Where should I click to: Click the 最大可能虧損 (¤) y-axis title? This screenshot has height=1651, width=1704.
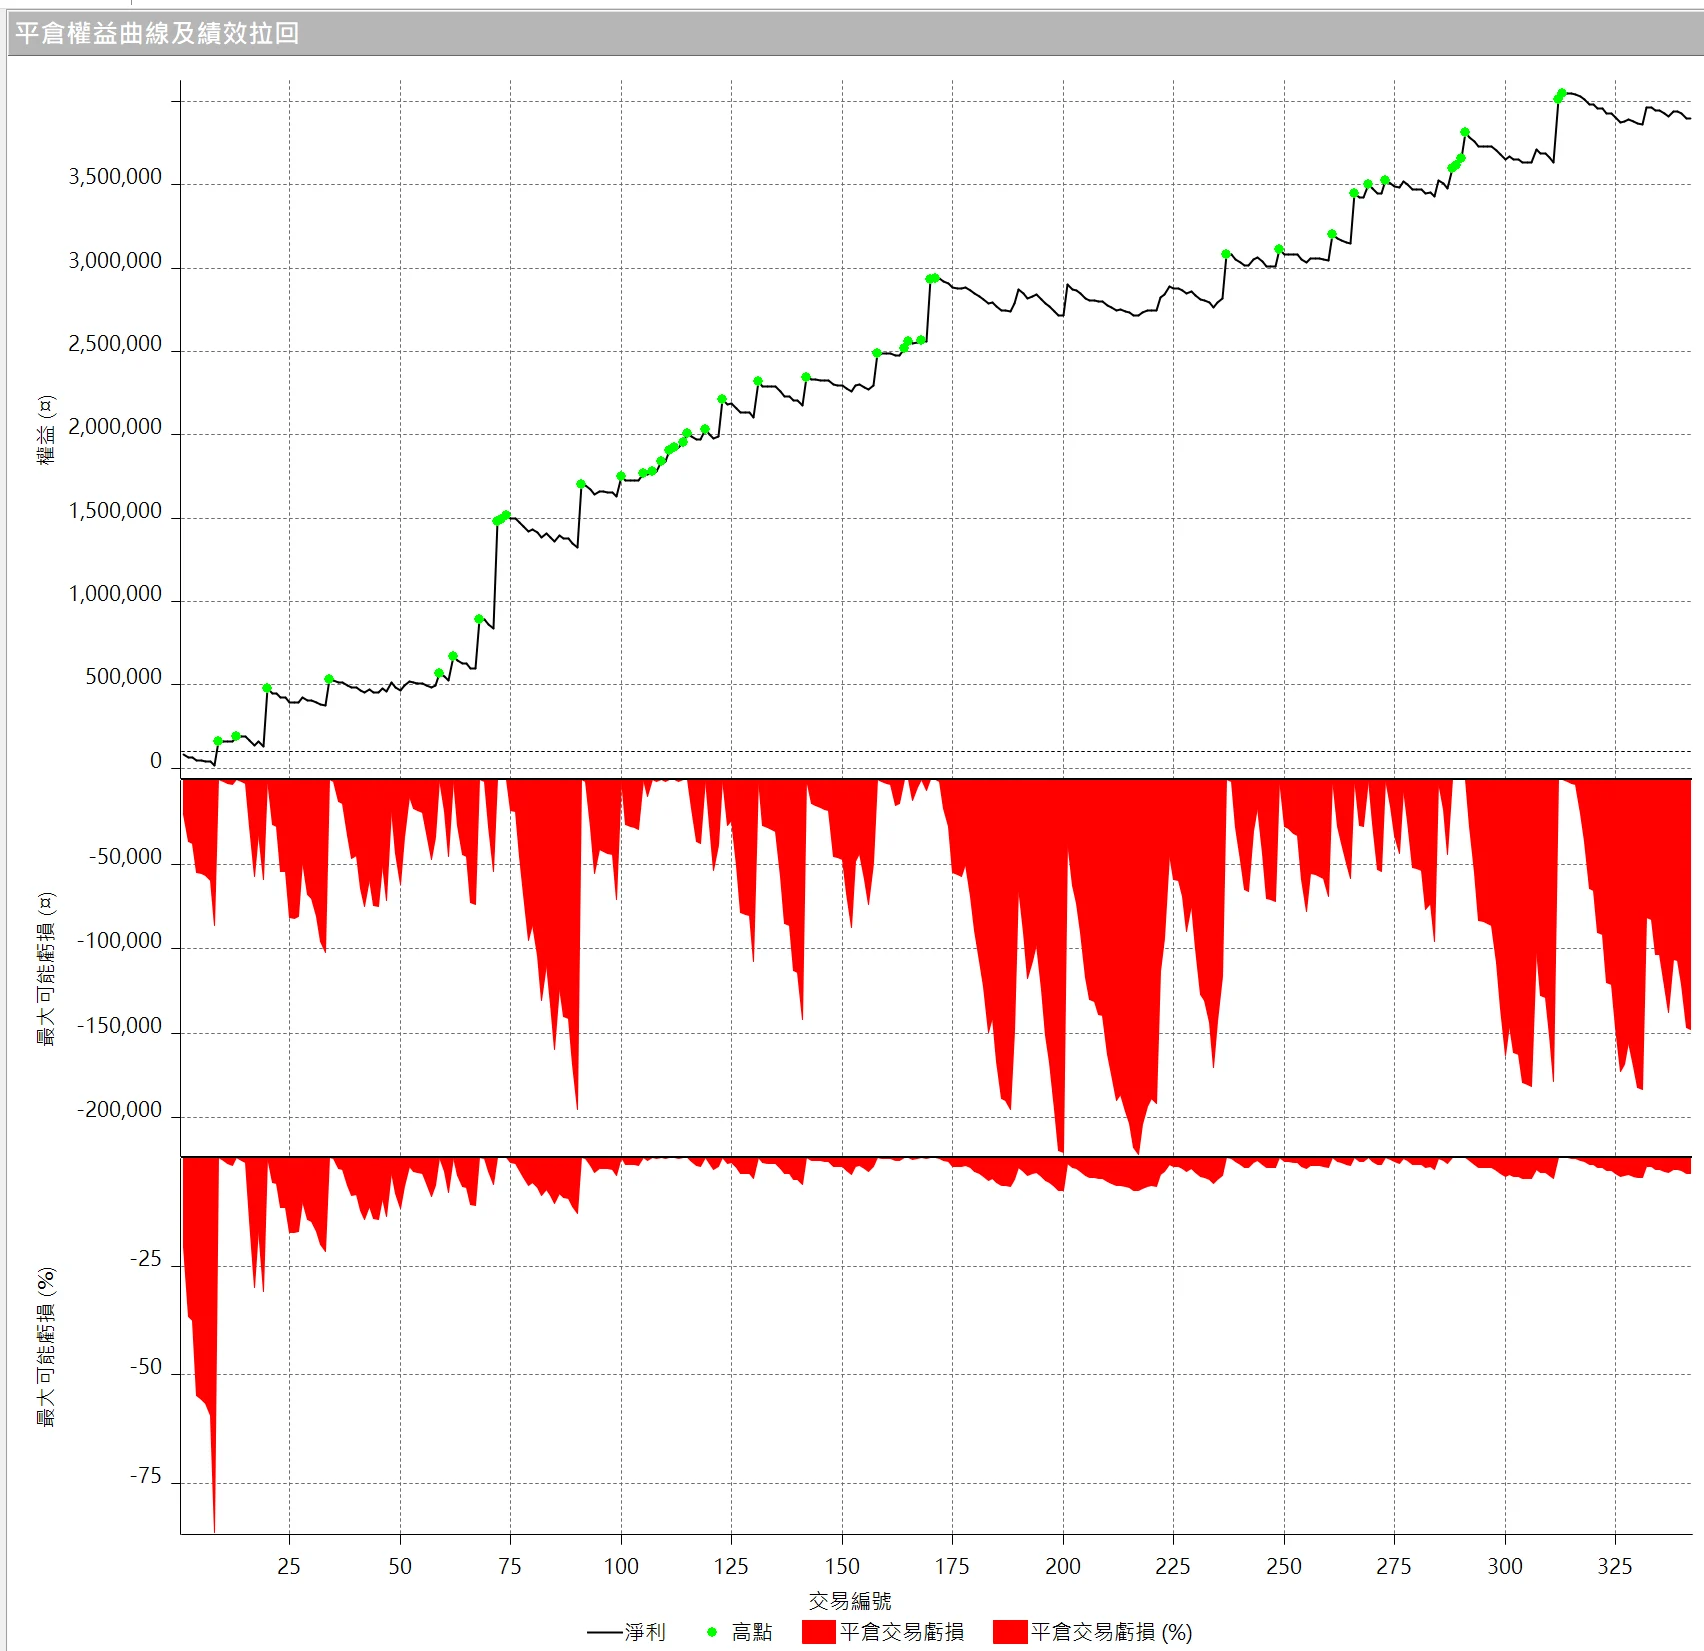(46, 969)
